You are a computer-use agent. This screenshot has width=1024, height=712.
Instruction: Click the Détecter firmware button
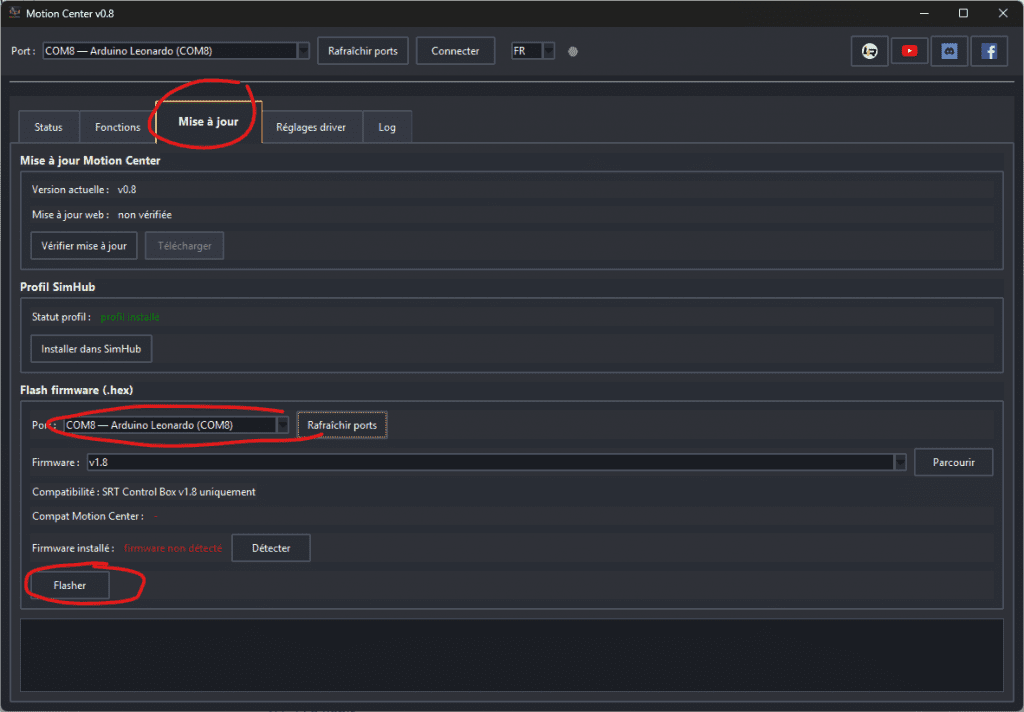pyautogui.click(x=270, y=548)
